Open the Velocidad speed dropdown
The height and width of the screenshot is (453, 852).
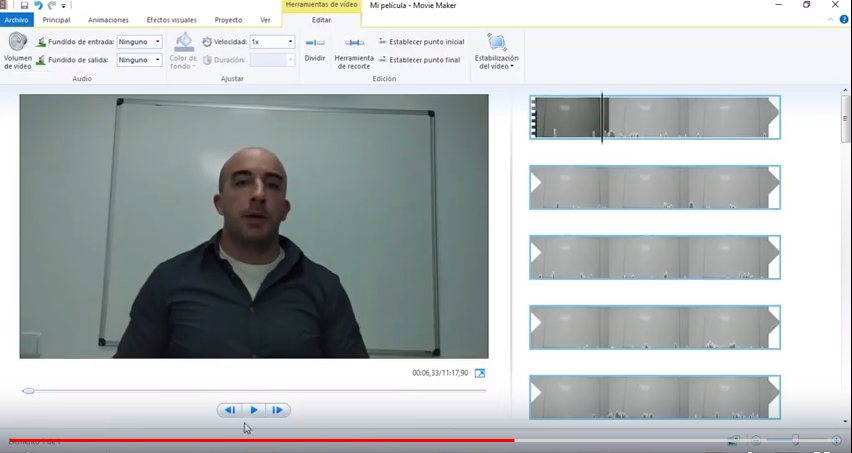point(290,42)
